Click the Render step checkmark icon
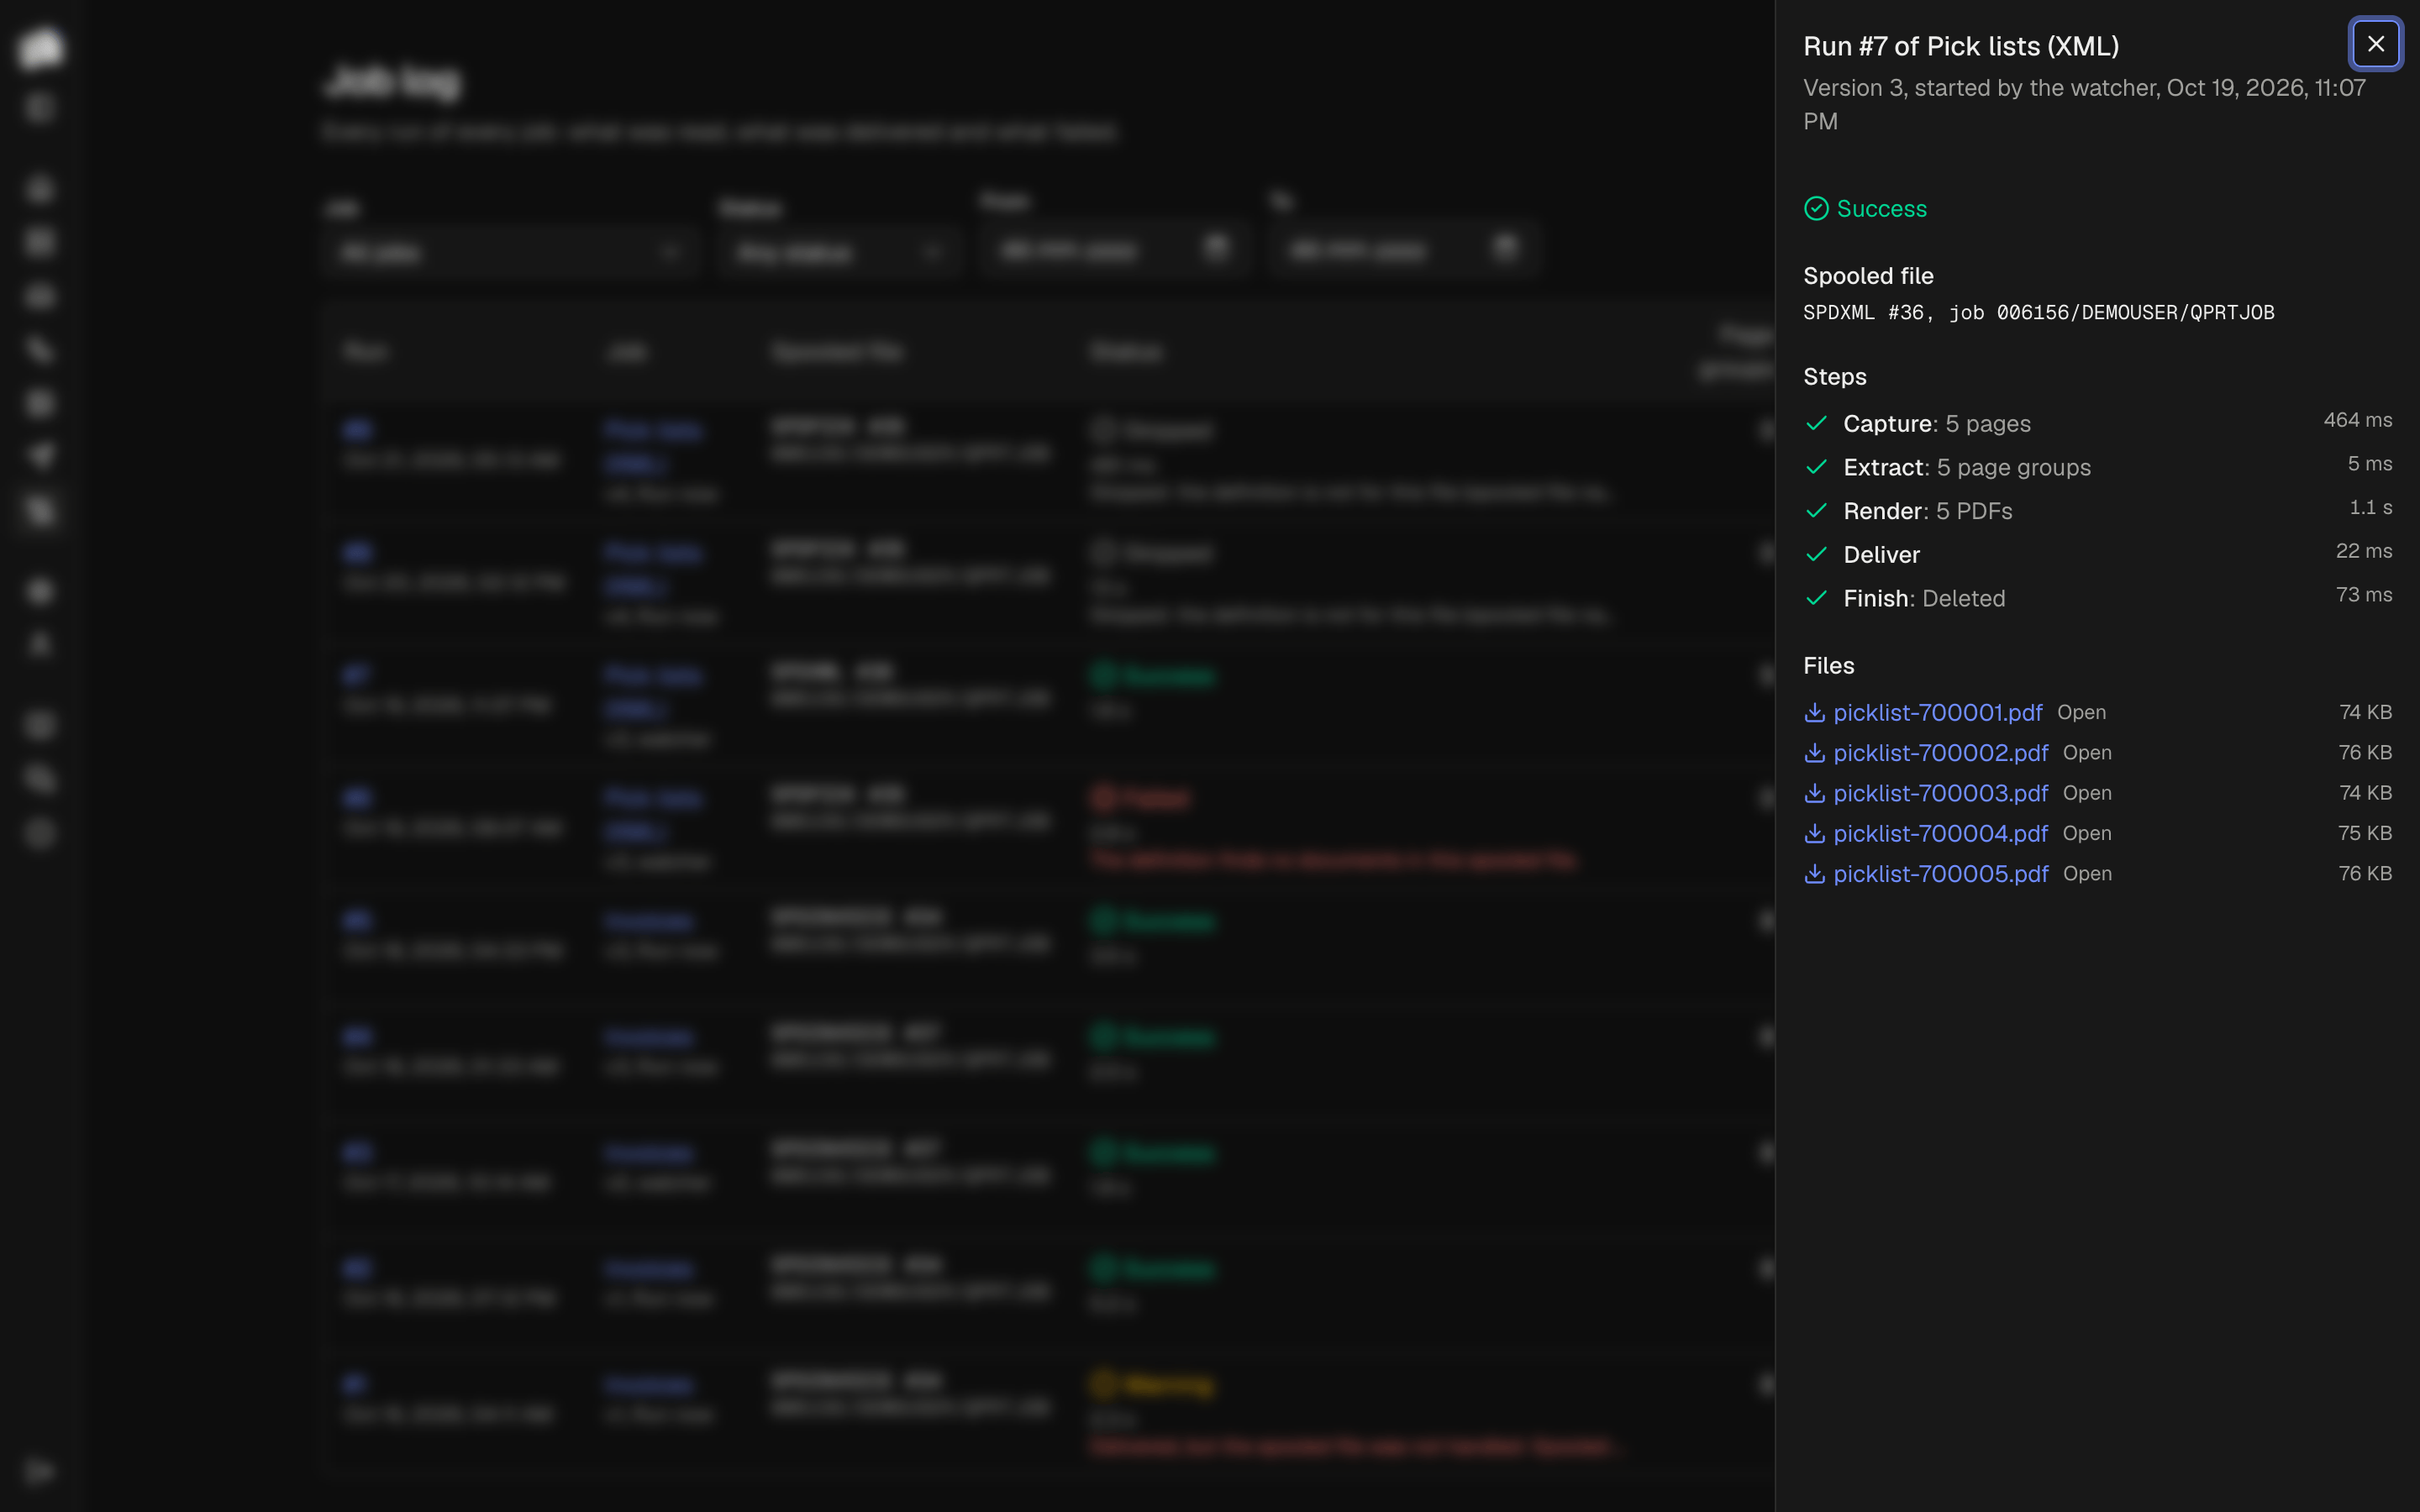Viewport: 2420px width, 1512px height. click(1816, 511)
